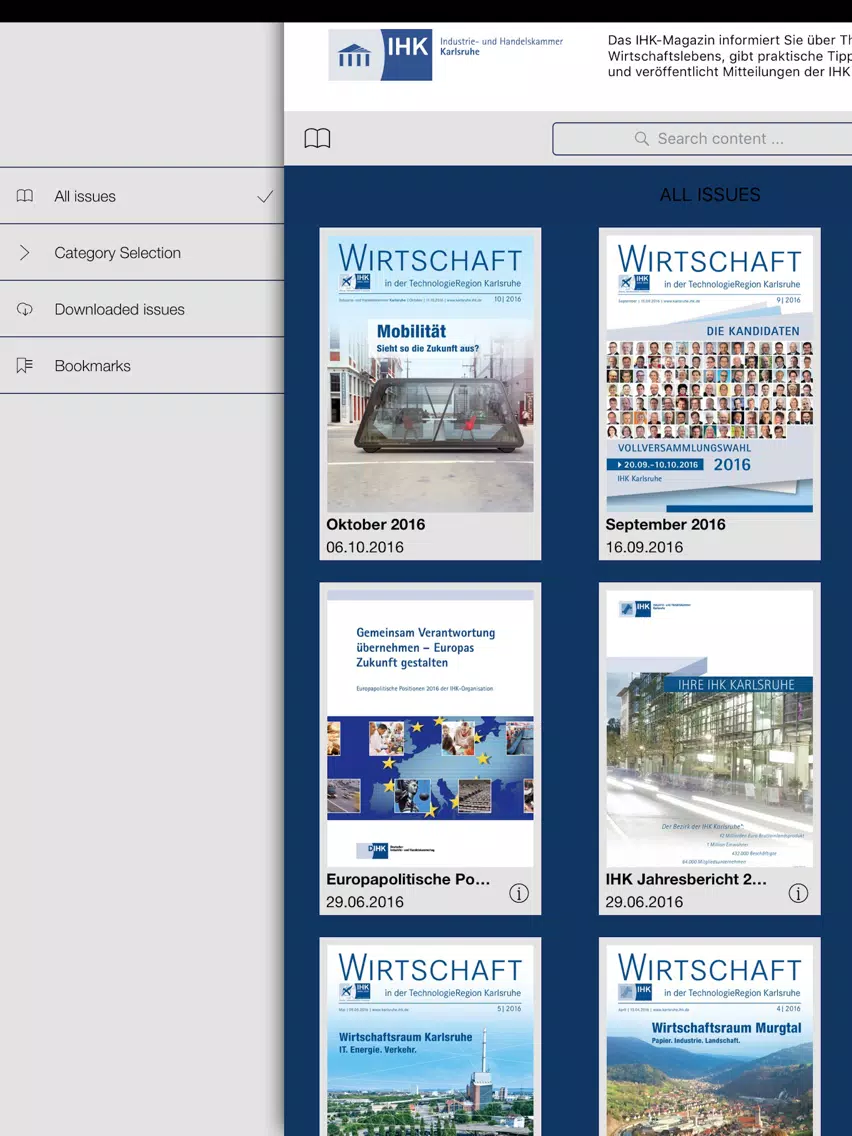Viewport: 852px width, 1136px height.
Task: Open Wirtschaftsraum Karlsruhe 5|2016 cover
Action: point(430,1040)
